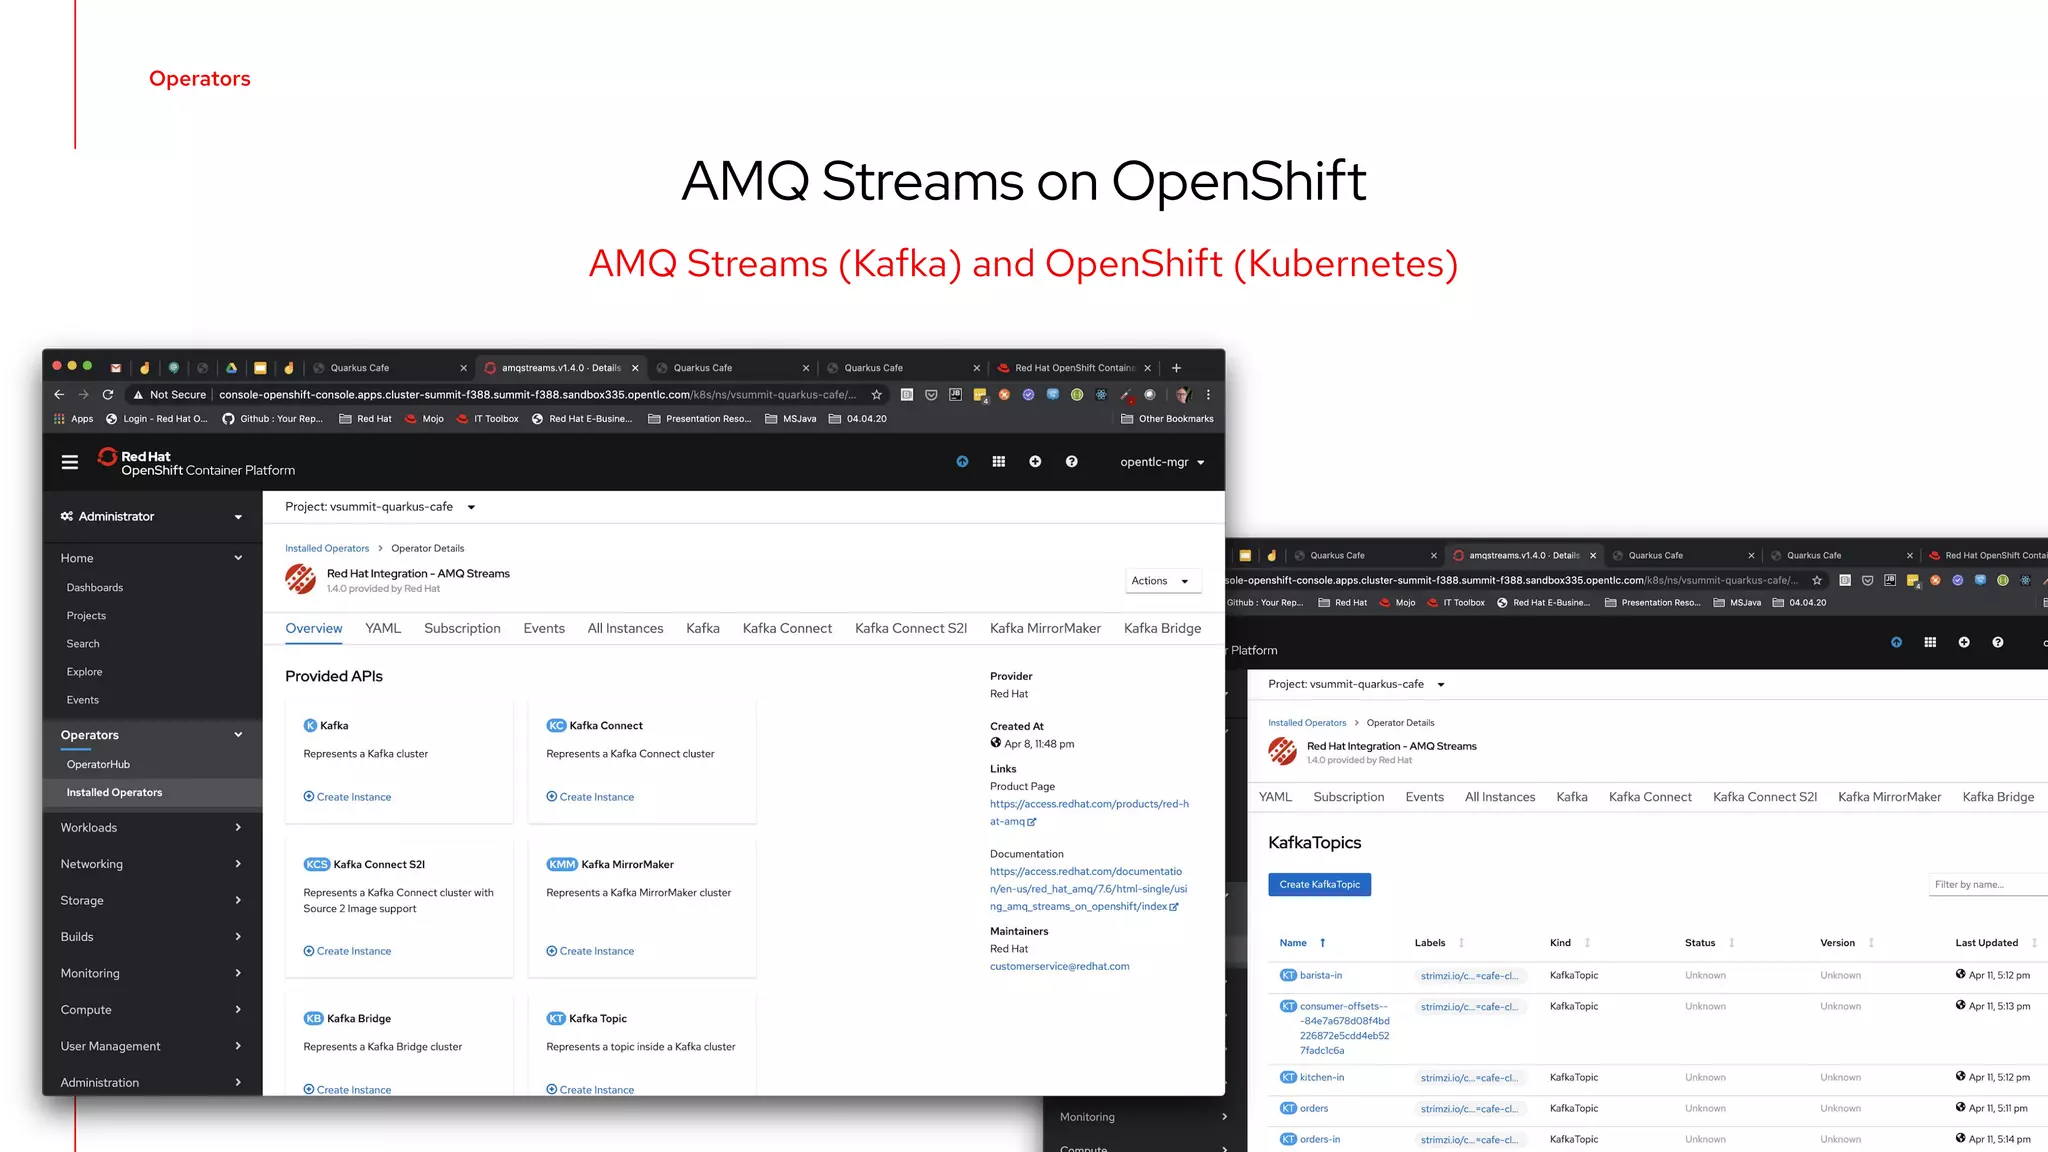
Task: Switch to the All Instances tab in the front window
Action: (x=625, y=628)
